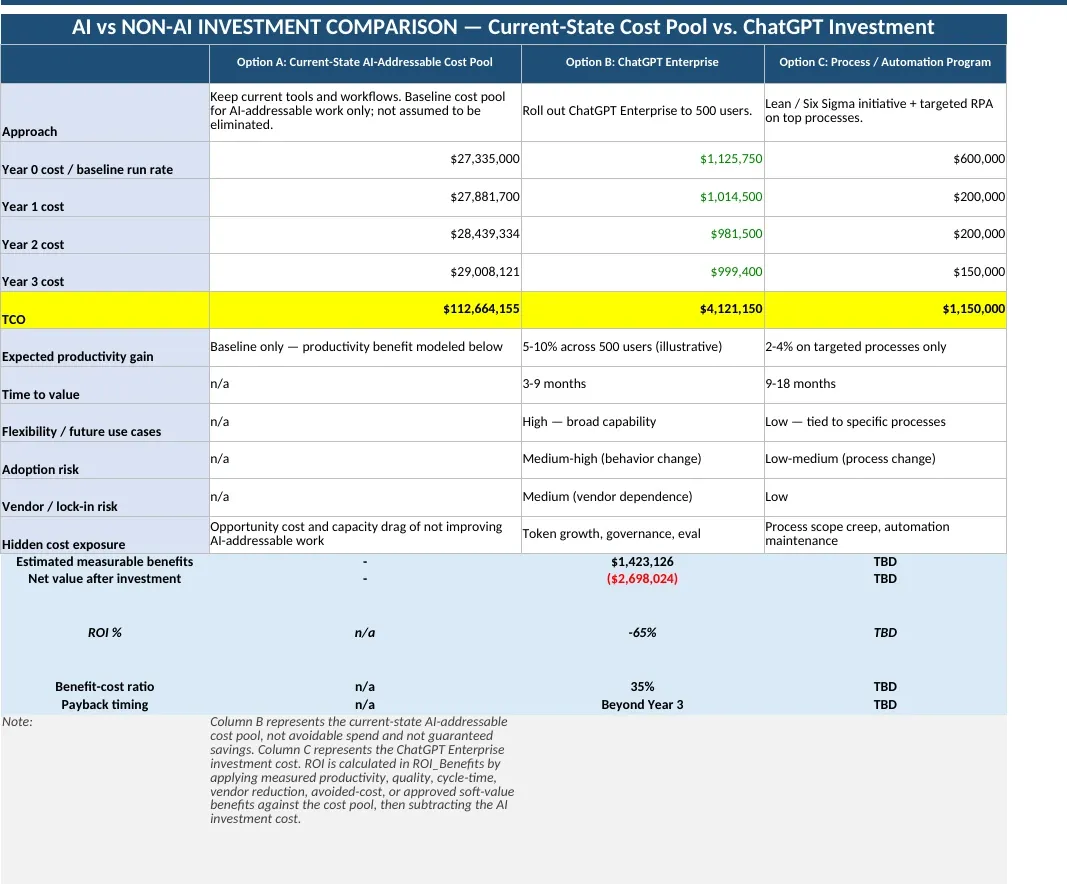Select 'Medium-high (behavior change)' cell
Image resolution: width=1067 pixels, height=884 pixels.
(642, 459)
